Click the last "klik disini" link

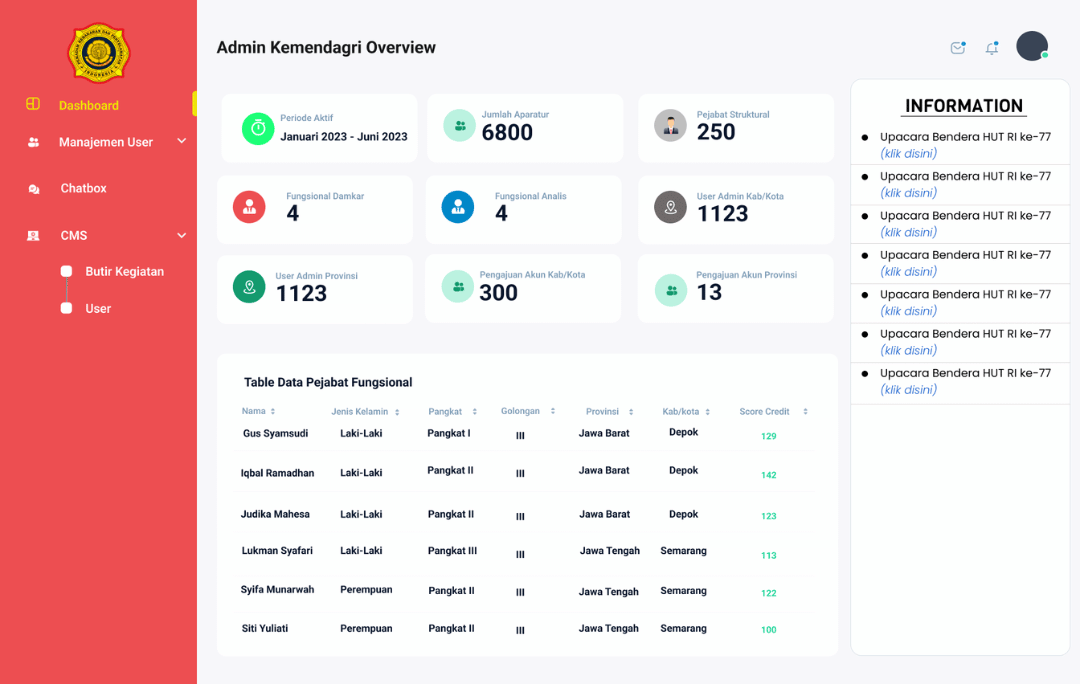coord(908,390)
